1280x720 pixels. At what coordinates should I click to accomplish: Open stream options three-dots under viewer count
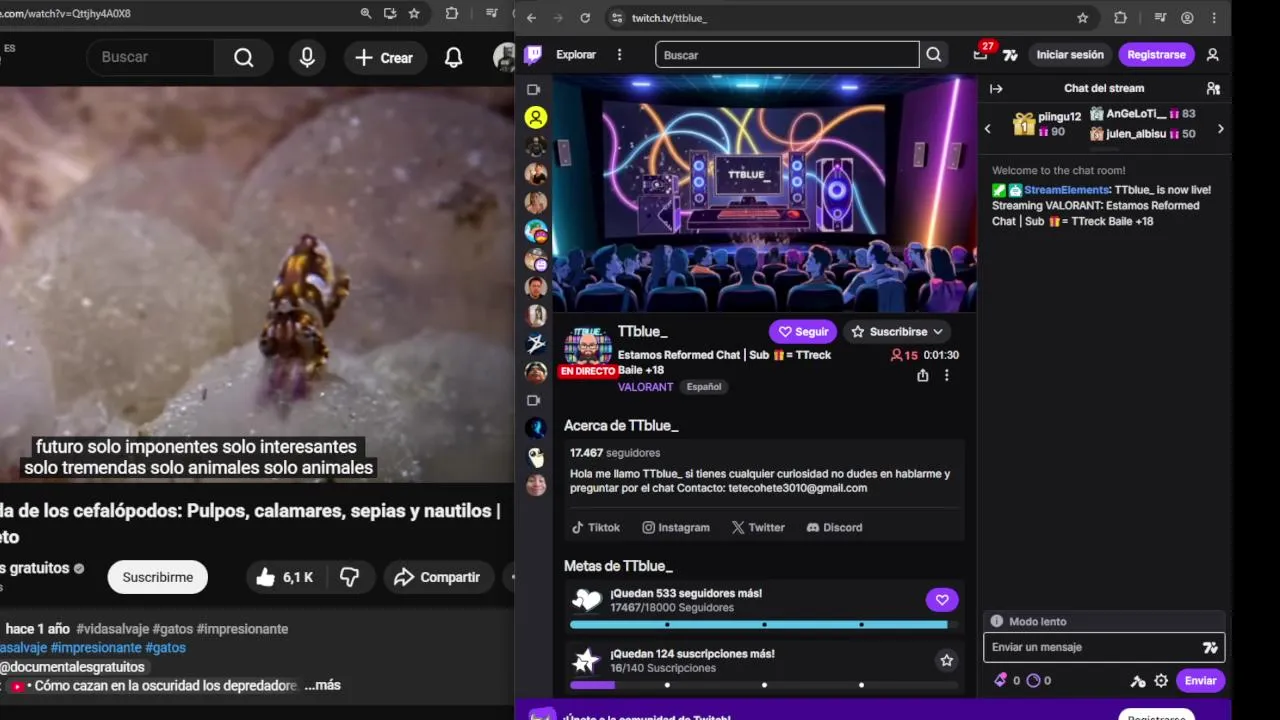947,375
